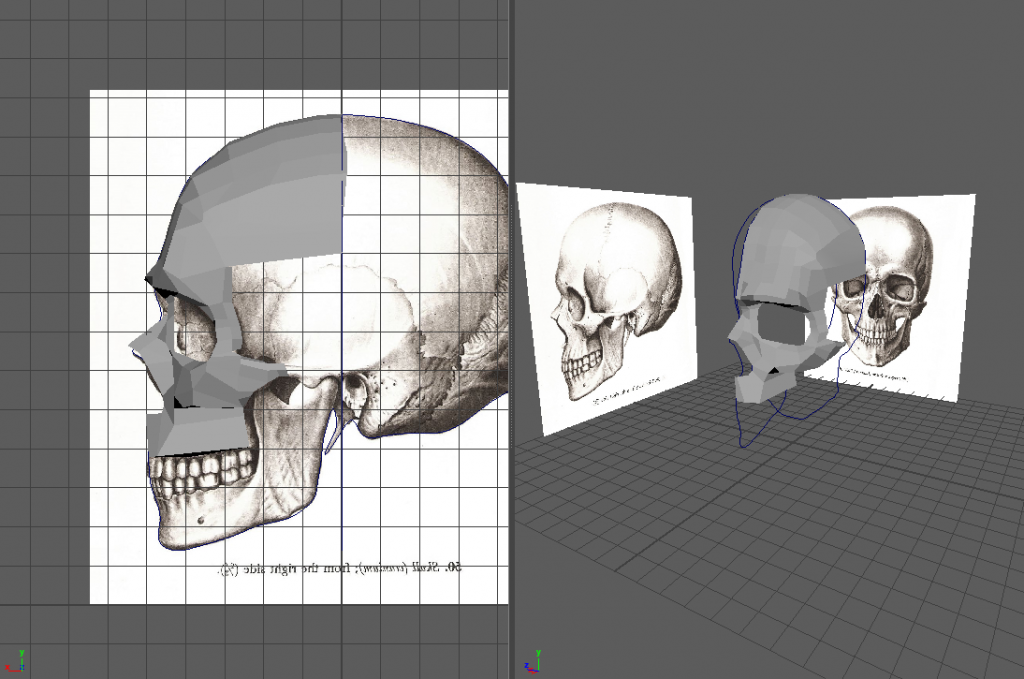This screenshot has width=1024, height=679.
Task: Click the axis gizmo in perspective viewport
Action: pyautogui.click(x=531, y=661)
